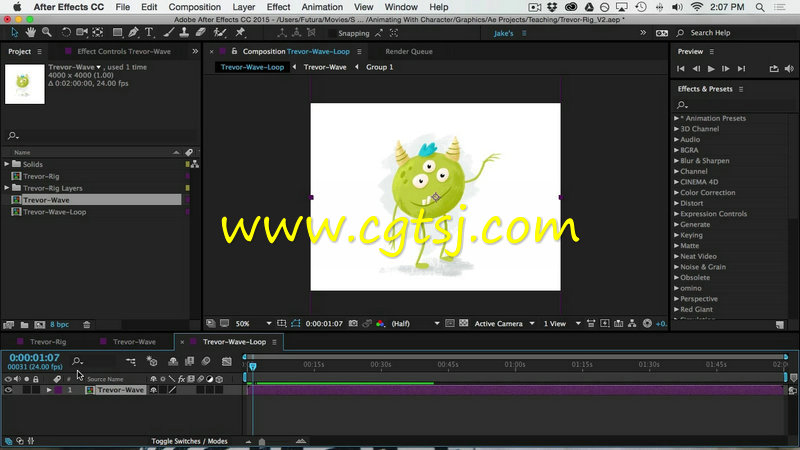Click the current time indicator playhead

[x=253, y=366]
